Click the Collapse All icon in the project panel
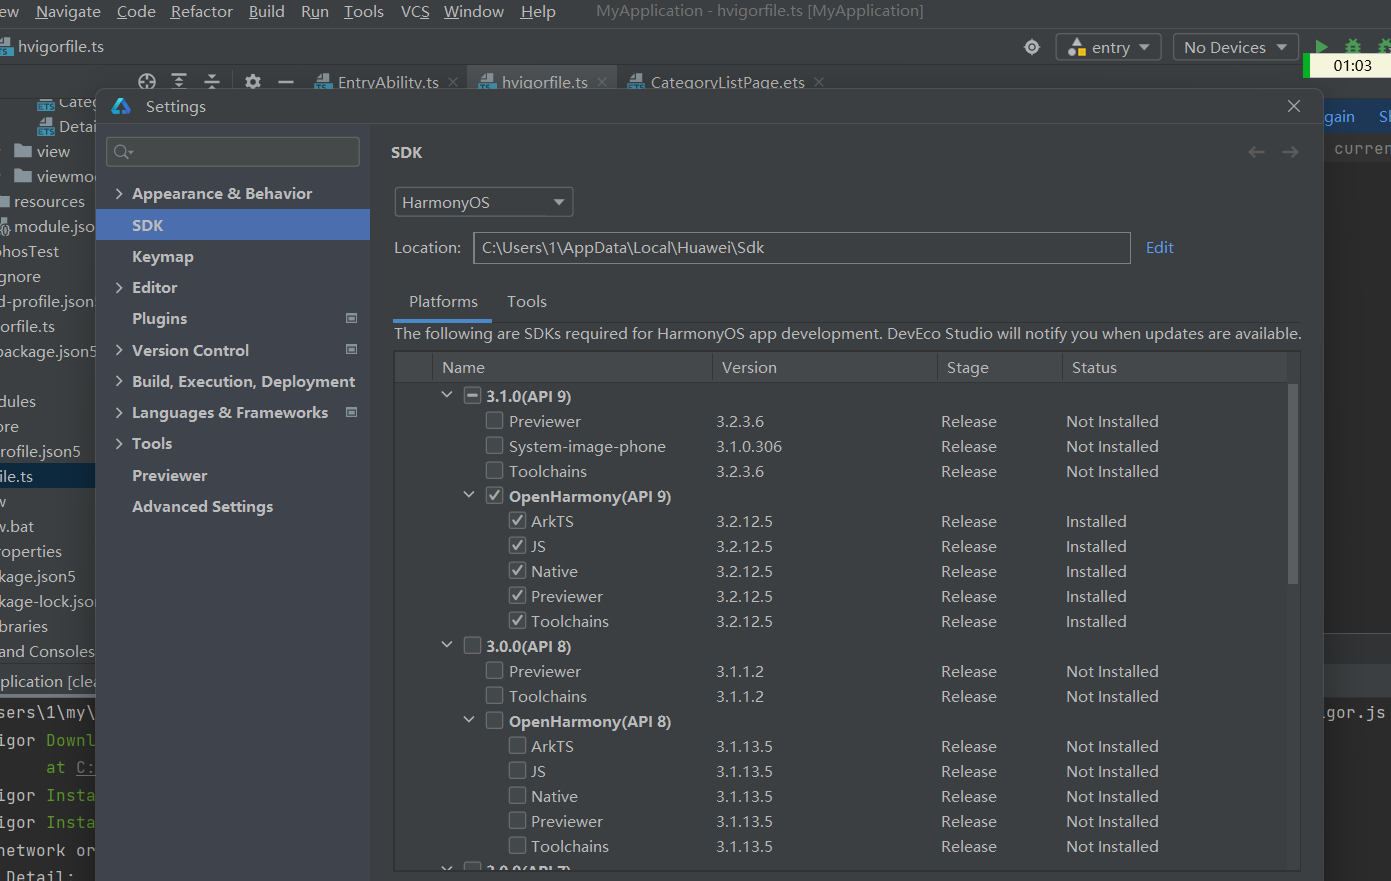The height and width of the screenshot is (881, 1391). tap(212, 82)
